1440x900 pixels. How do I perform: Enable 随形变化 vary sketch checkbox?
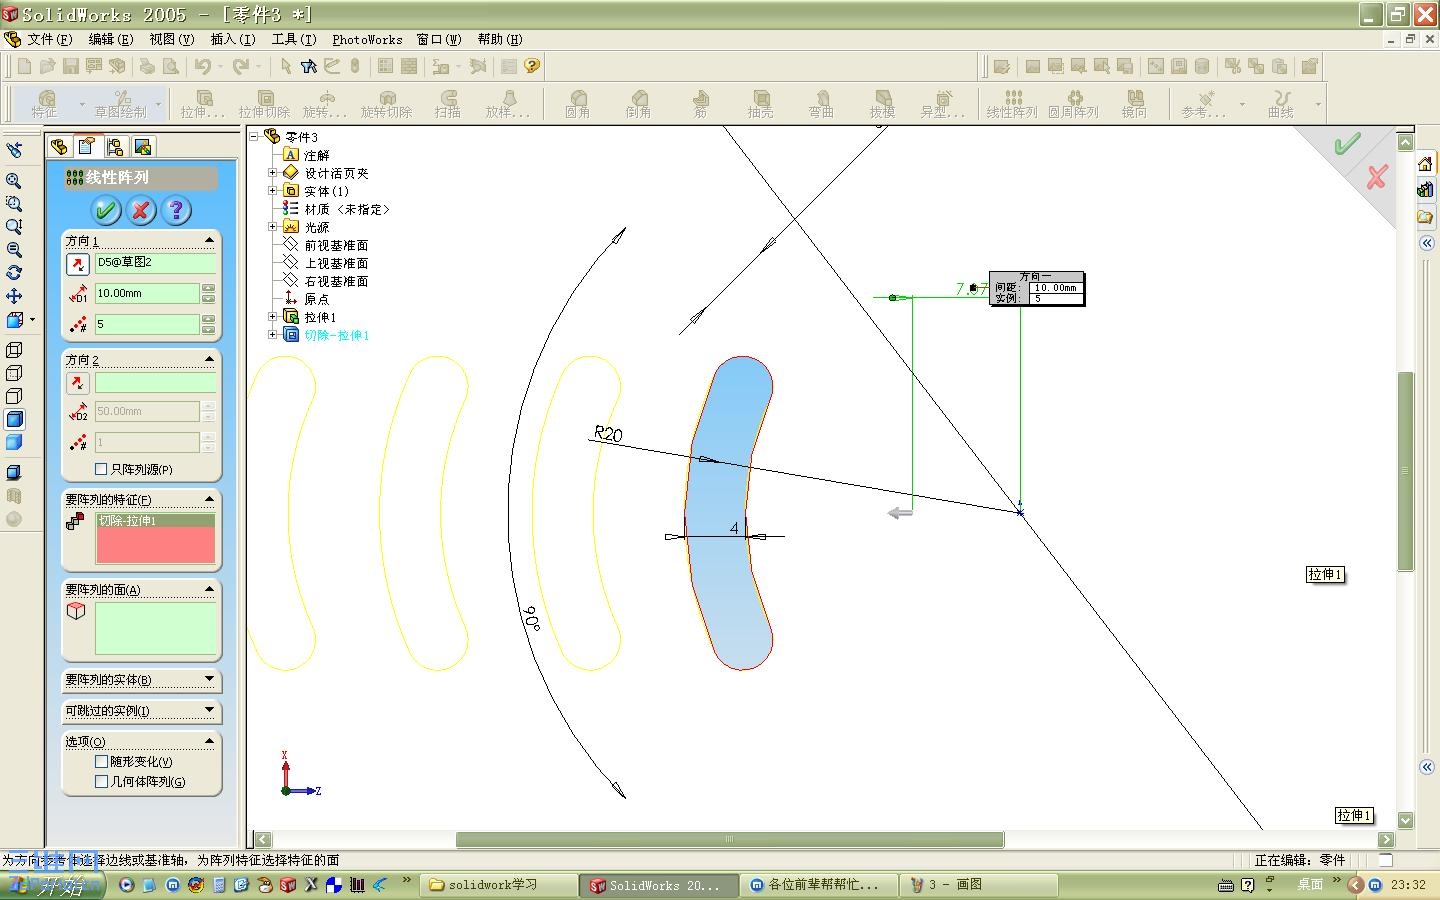(101, 762)
